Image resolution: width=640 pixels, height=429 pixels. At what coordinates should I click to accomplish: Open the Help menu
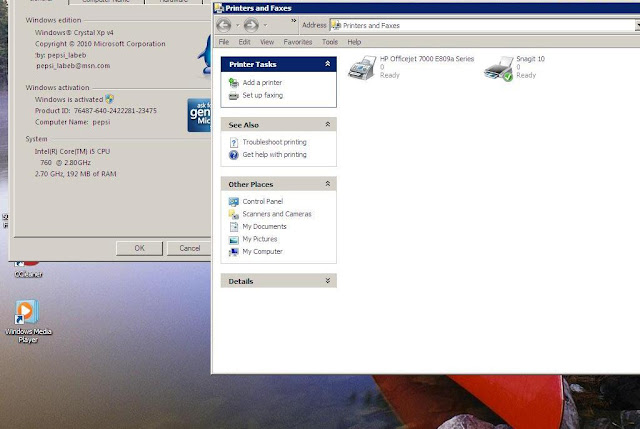pos(354,42)
